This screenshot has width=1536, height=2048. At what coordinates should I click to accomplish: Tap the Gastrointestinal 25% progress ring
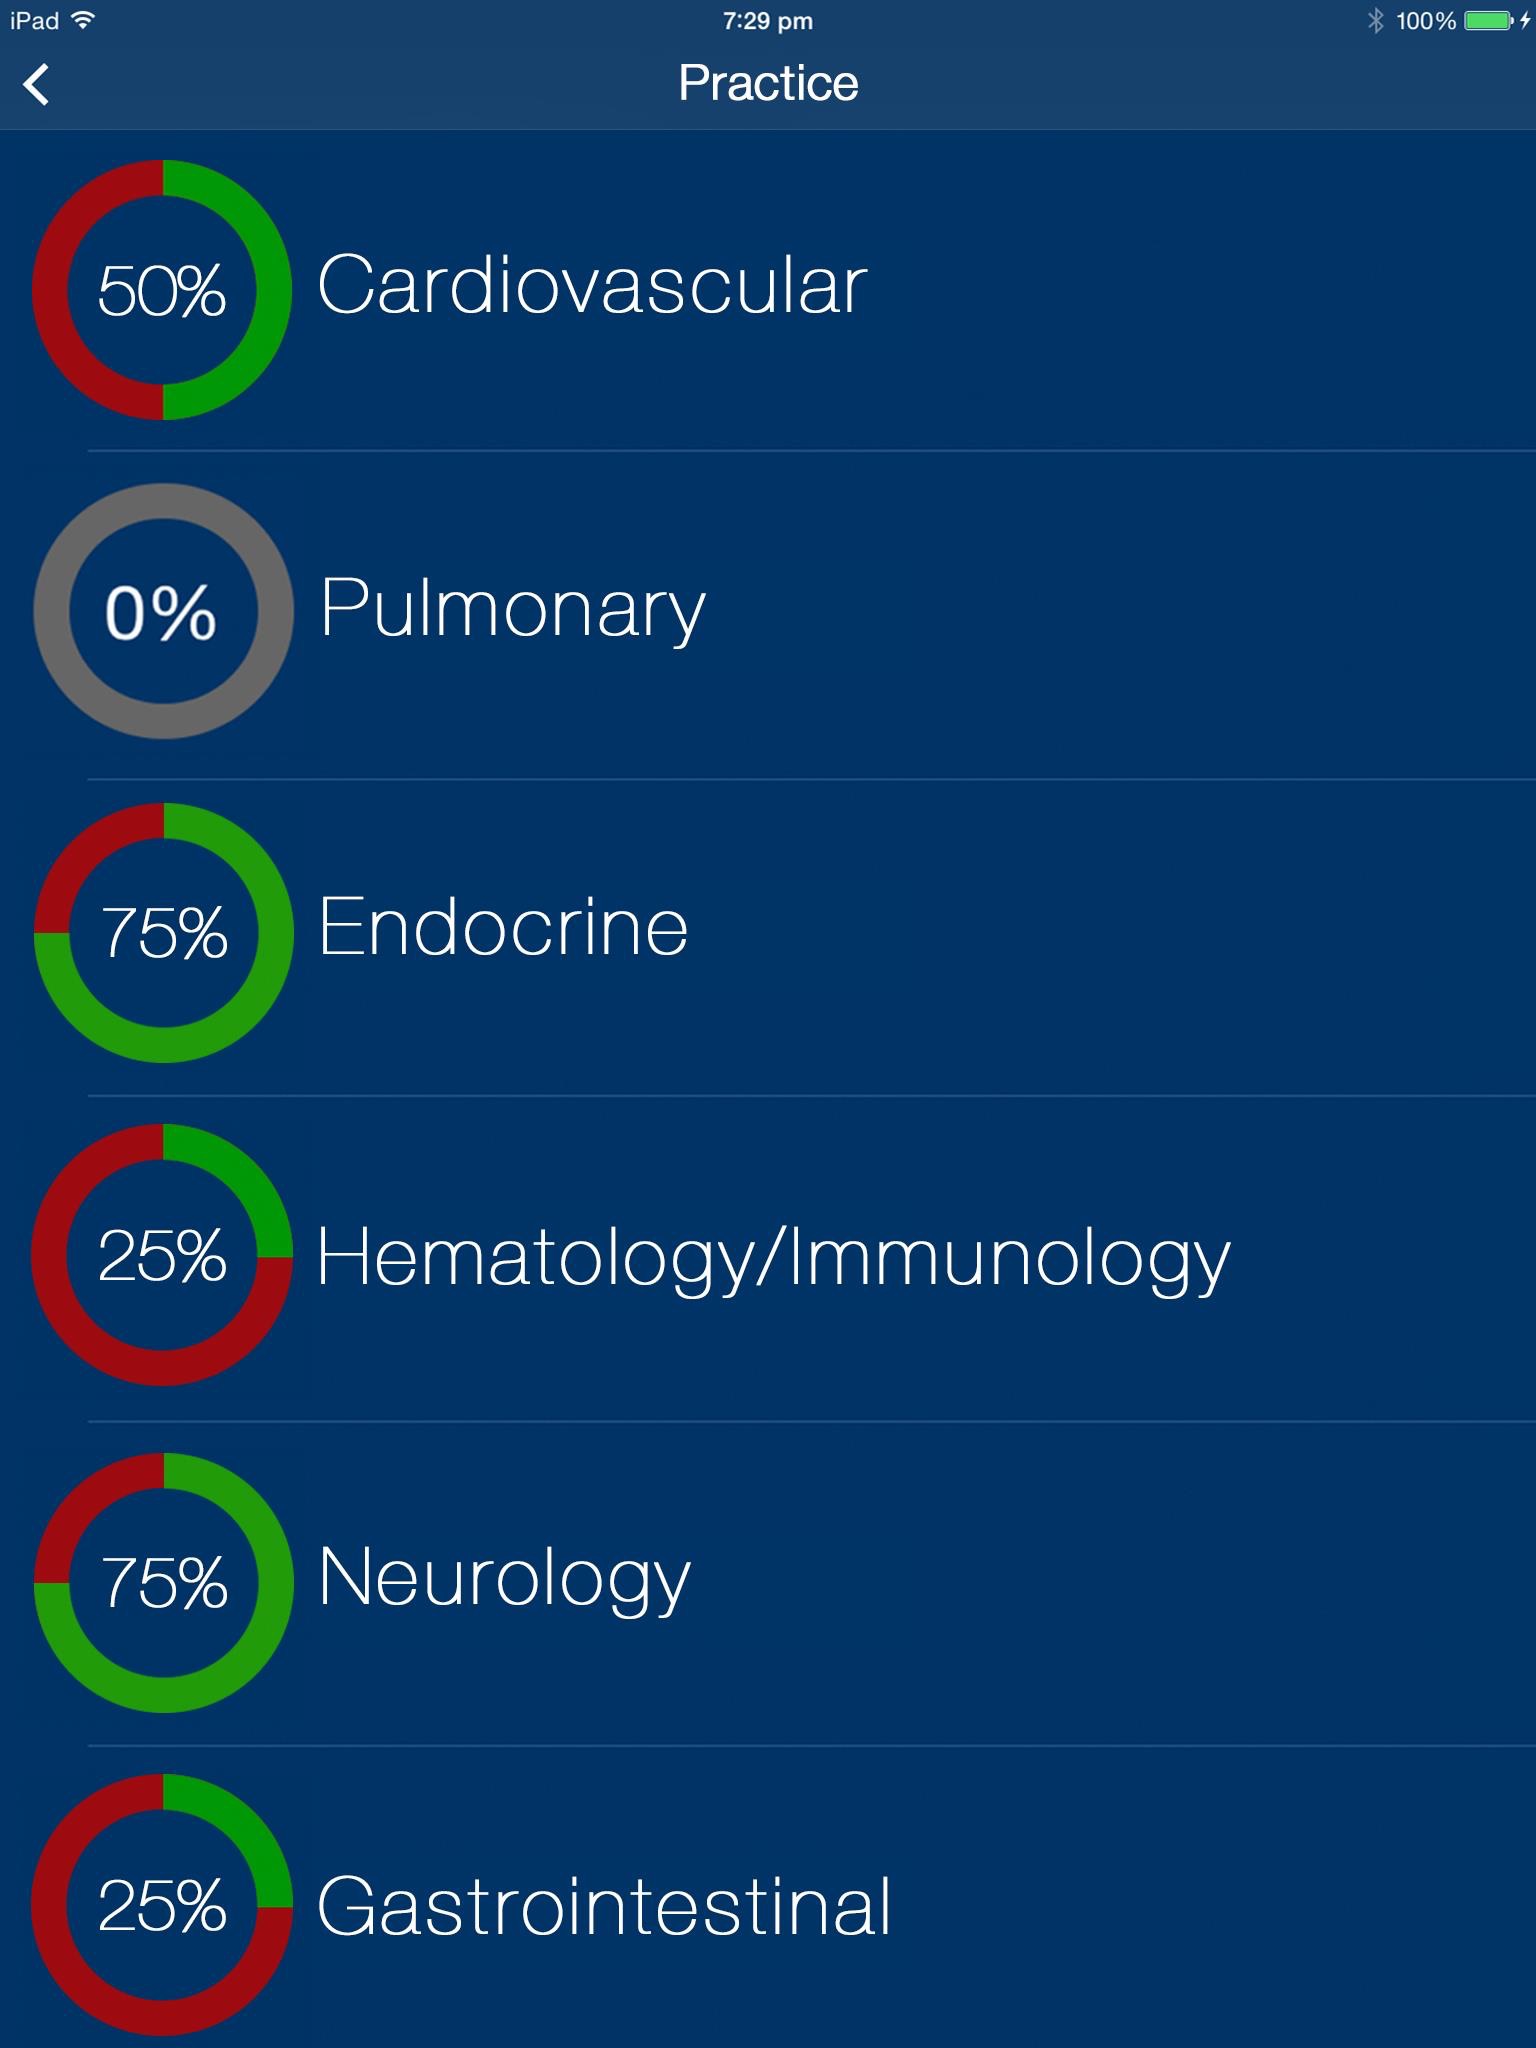162,1905
